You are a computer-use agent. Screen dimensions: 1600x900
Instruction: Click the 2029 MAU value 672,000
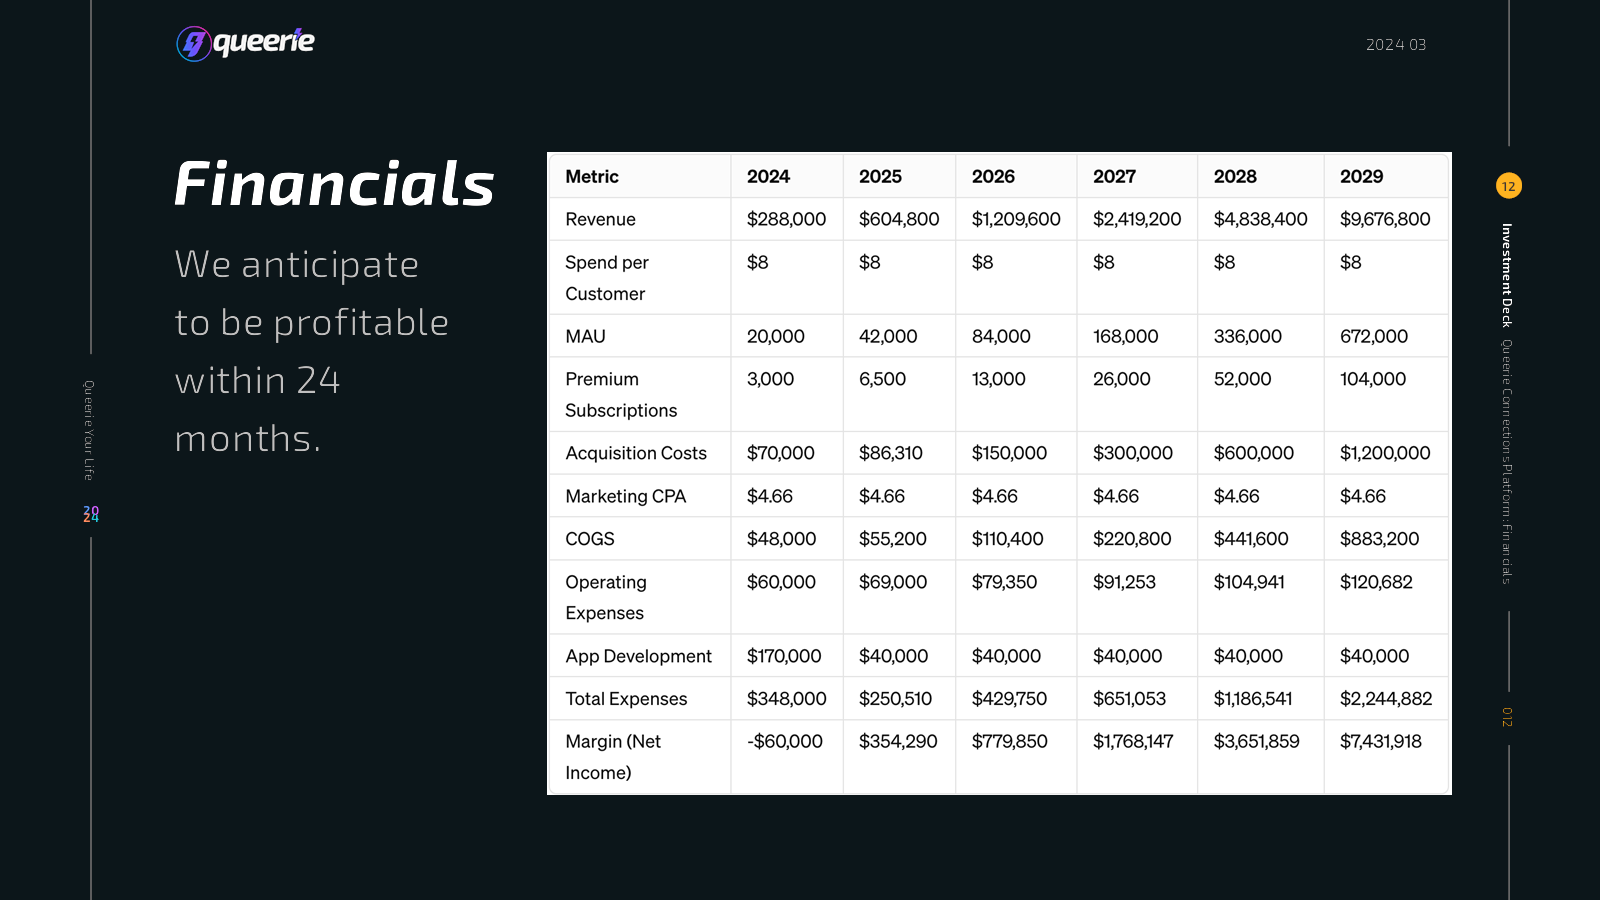[x=1373, y=337]
